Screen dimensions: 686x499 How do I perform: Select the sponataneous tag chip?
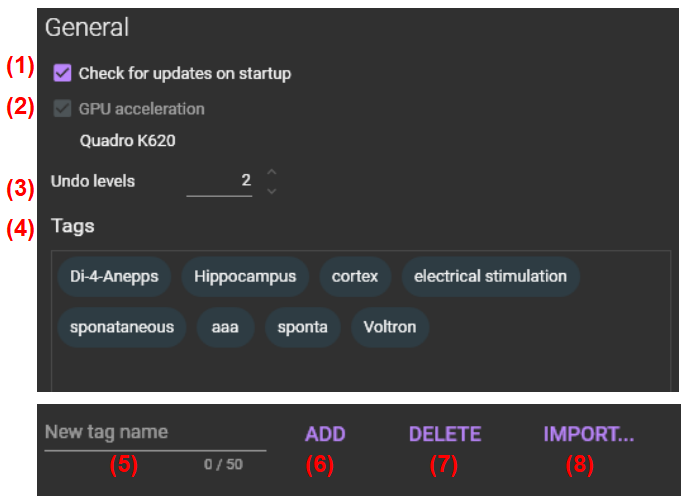point(121,327)
